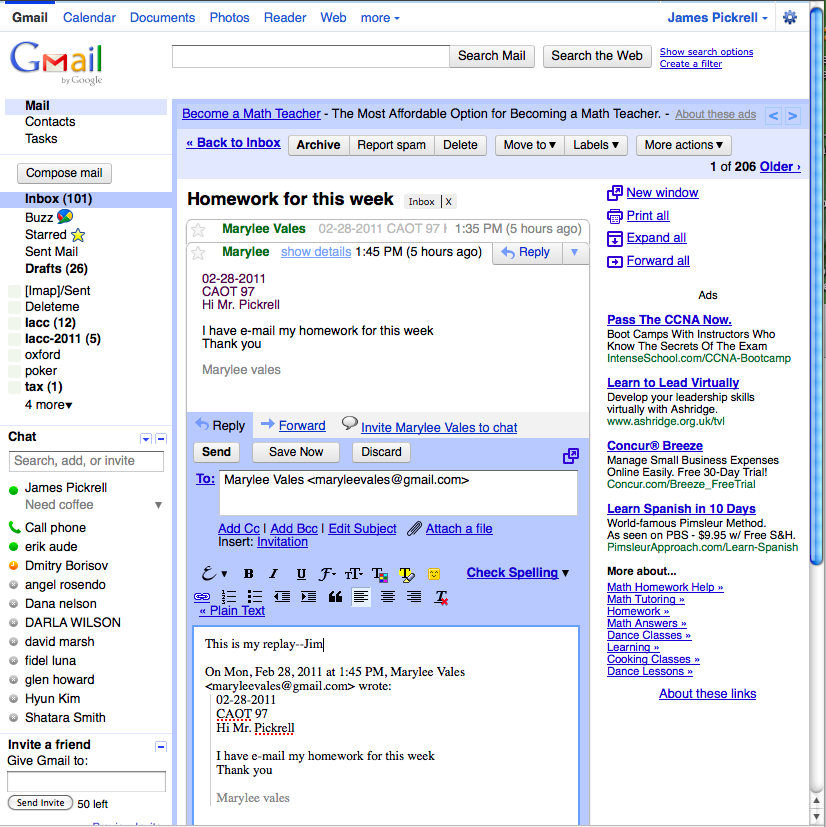Click the Forward all icon
This screenshot has height=827, width=826.
pos(614,262)
